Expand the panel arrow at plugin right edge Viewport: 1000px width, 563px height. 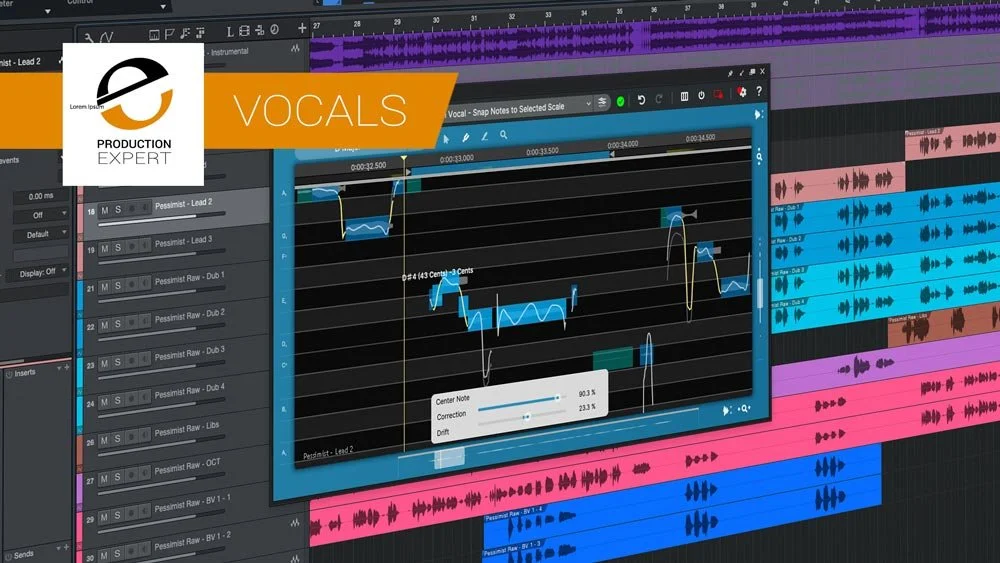coord(758,115)
